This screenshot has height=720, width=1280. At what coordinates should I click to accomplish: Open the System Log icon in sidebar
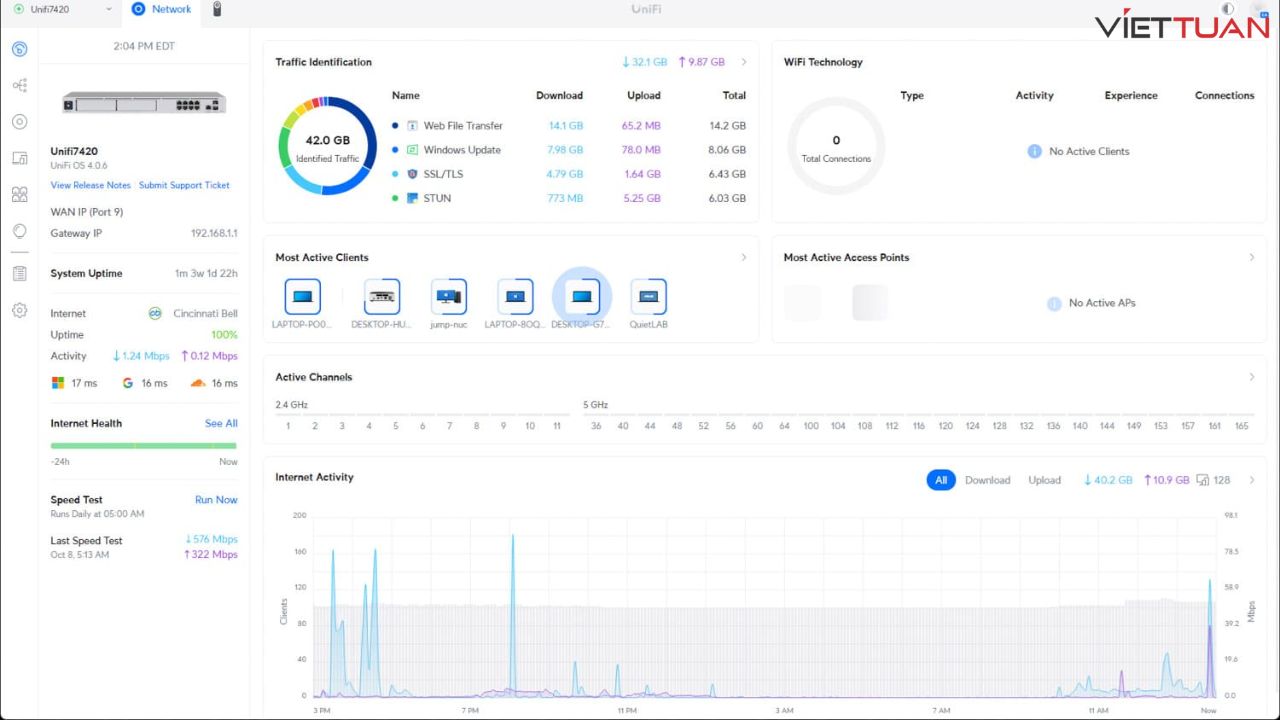click(19, 274)
